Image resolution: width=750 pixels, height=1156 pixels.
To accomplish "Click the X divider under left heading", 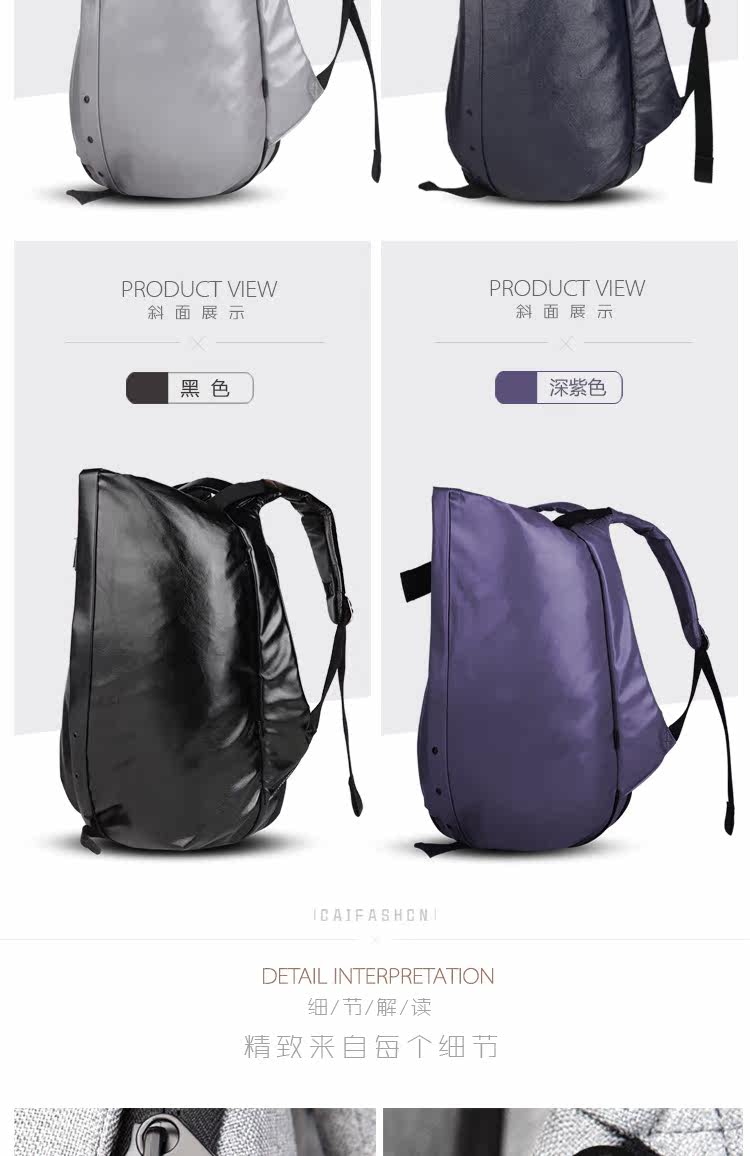I will 198,343.
